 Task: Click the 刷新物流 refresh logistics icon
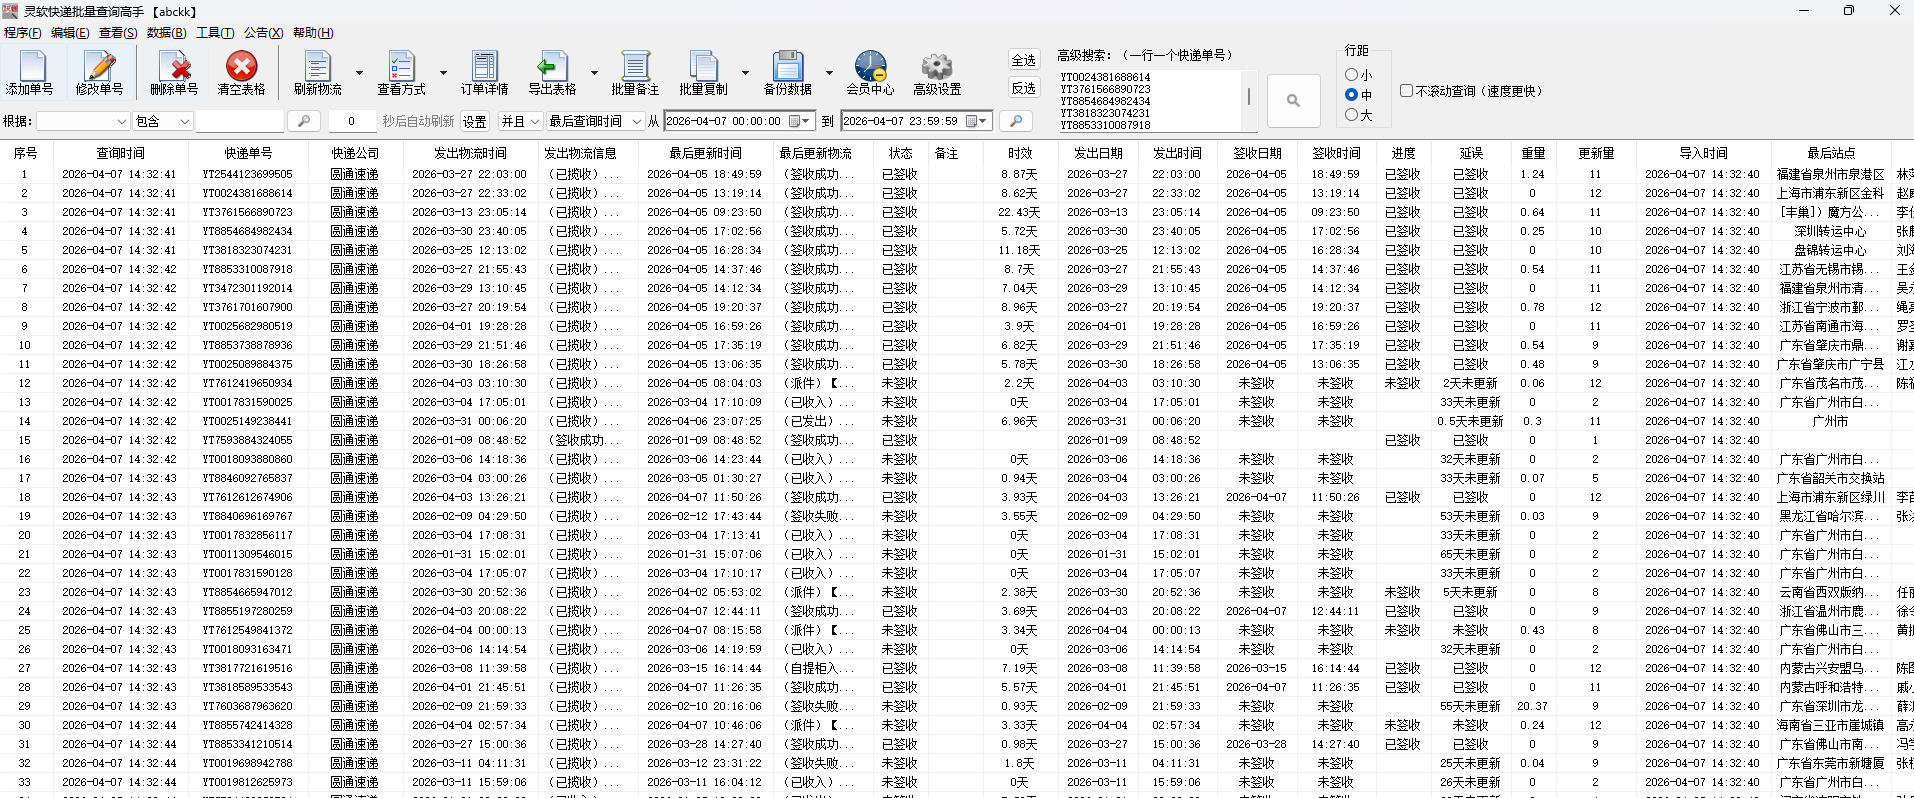pyautogui.click(x=317, y=68)
